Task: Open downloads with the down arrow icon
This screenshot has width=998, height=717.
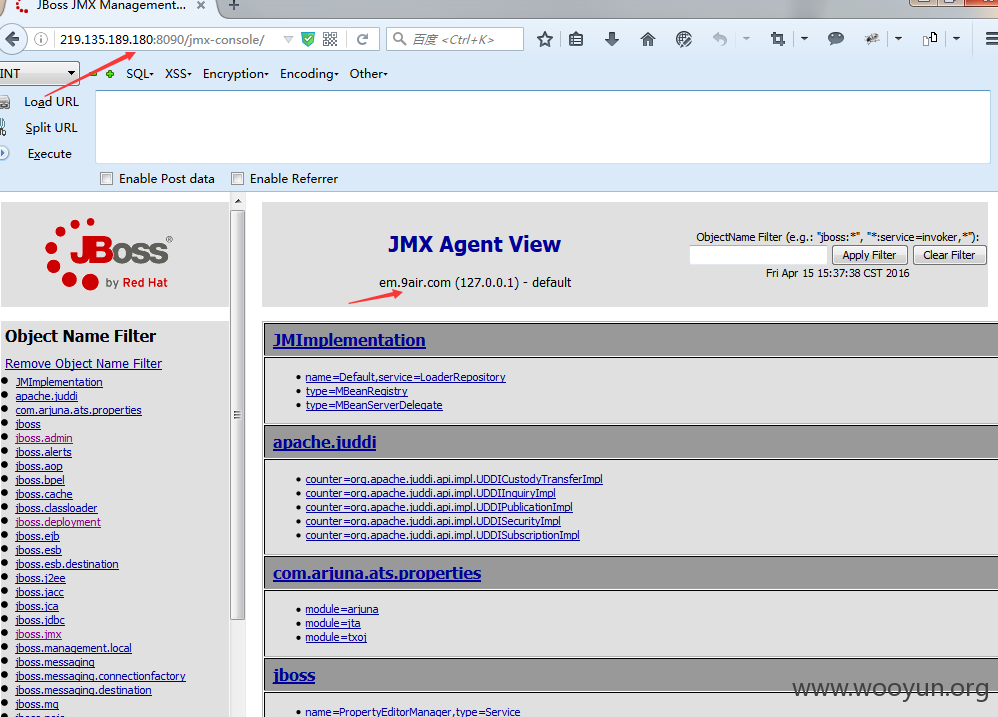Action: pos(612,39)
